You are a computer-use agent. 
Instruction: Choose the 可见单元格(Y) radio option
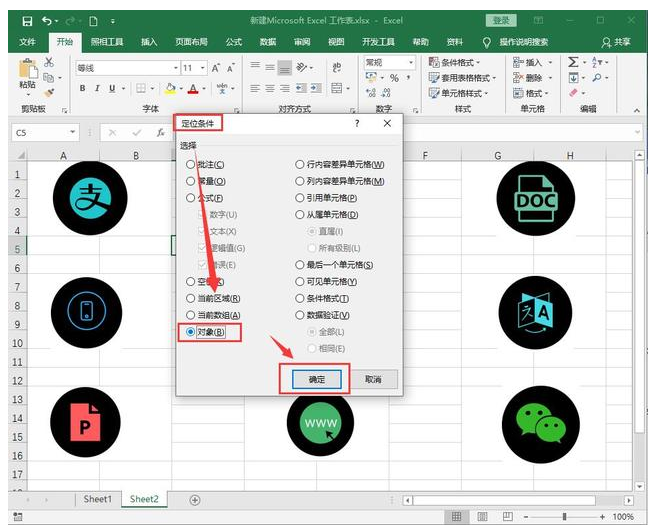click(x=300, y=281)
